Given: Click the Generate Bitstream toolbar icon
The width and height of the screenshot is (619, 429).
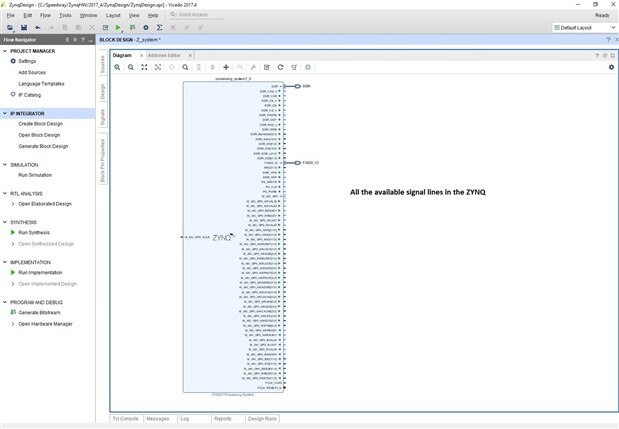Looking at the screenshot, I should point(132,28).
